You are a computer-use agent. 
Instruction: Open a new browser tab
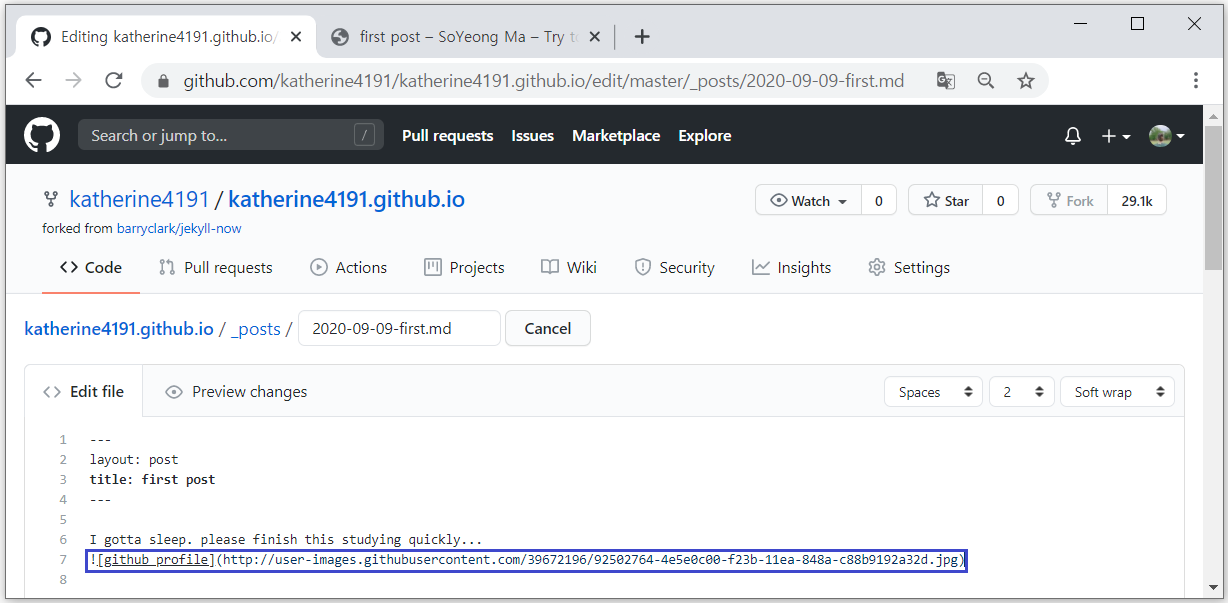(x=642, y=37)
